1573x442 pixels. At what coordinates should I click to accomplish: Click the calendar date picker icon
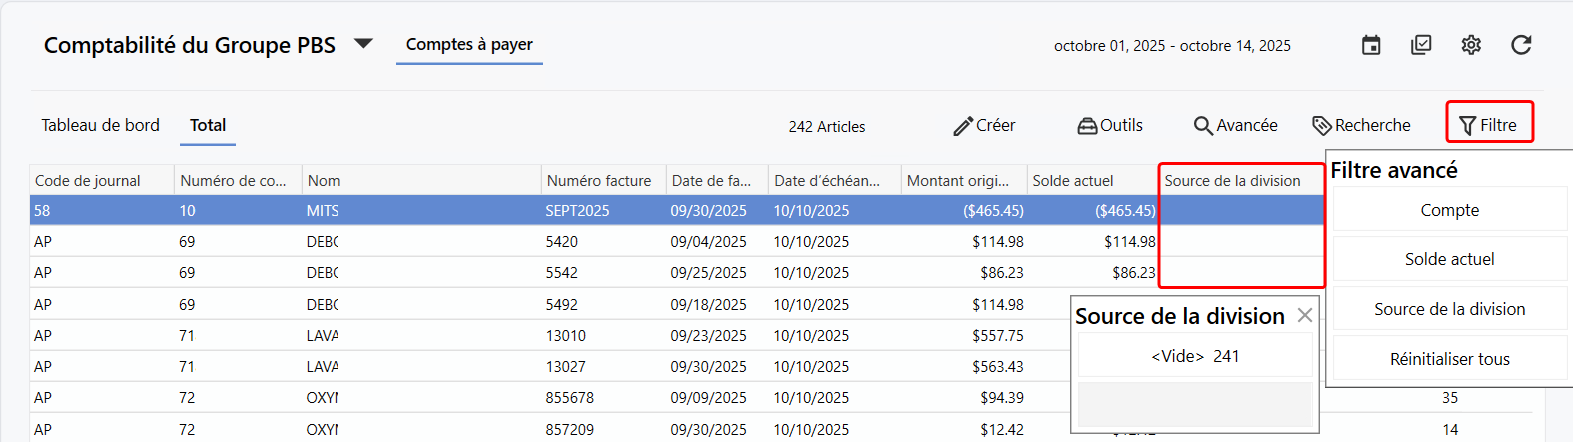pyautogui.click(x=1371, y=45)
